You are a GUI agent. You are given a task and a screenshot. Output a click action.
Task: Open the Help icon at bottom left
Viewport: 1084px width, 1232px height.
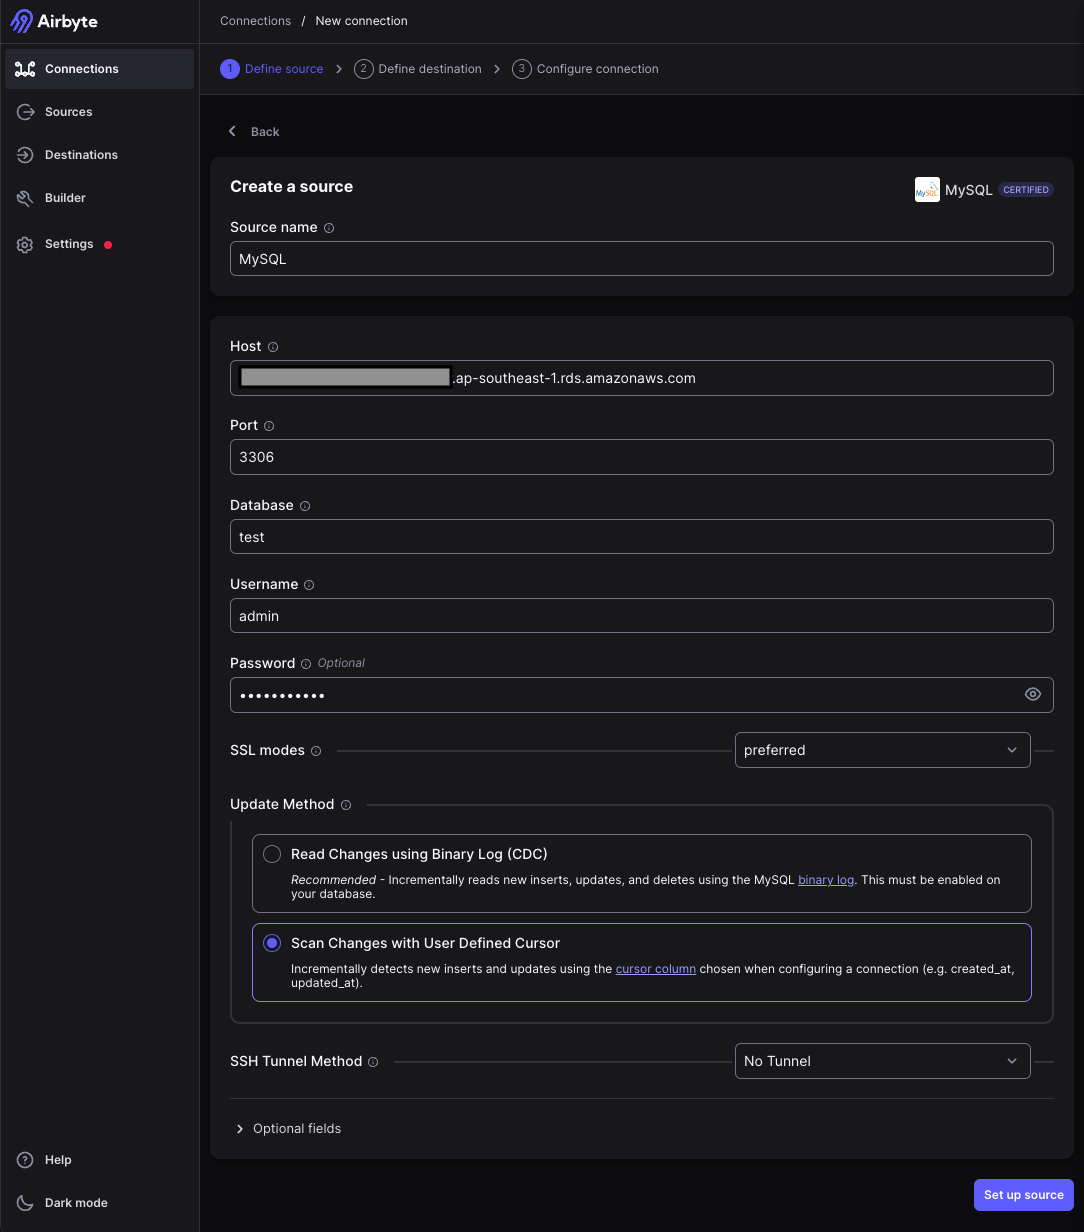pos(25,1160)
